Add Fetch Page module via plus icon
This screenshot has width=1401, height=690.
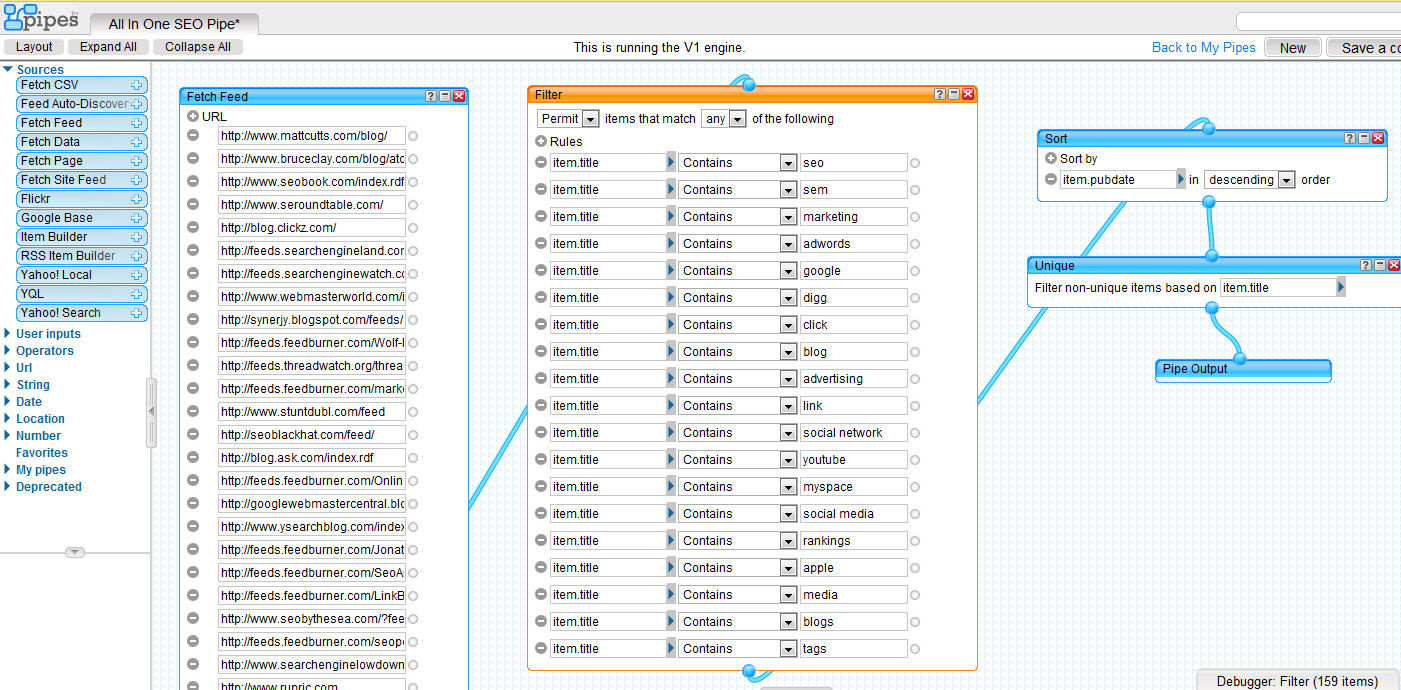coord(136,161)
